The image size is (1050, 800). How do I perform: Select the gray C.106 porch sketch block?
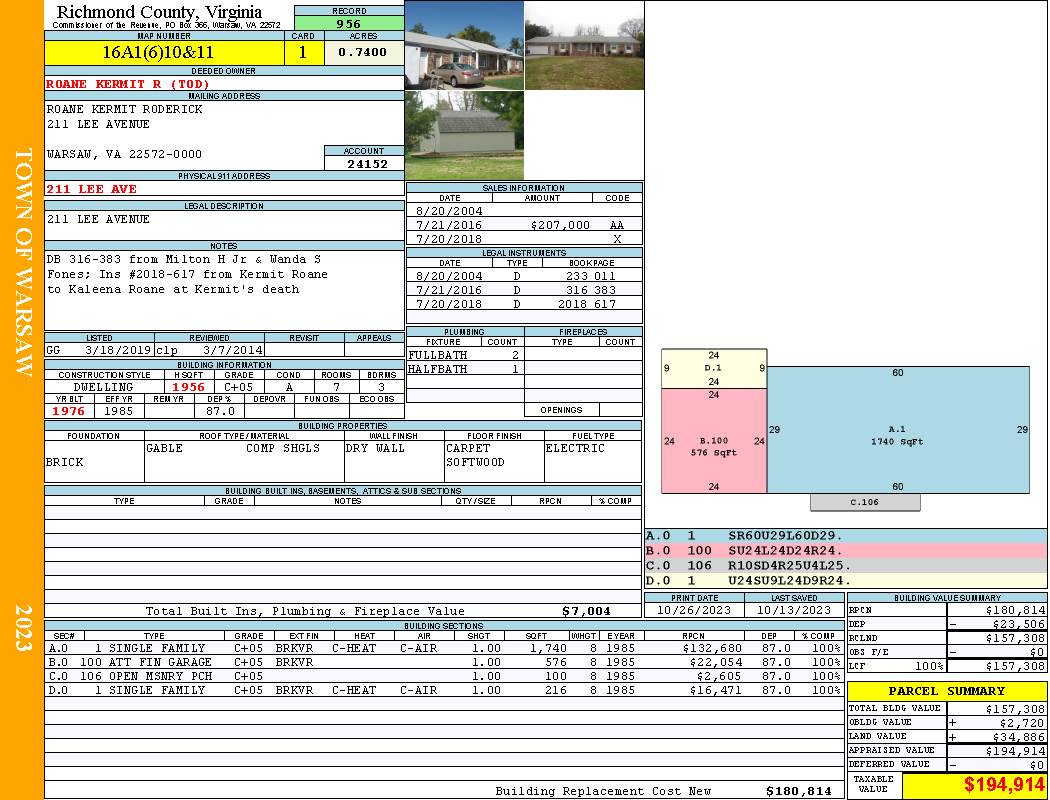click(x=865, y=502)
